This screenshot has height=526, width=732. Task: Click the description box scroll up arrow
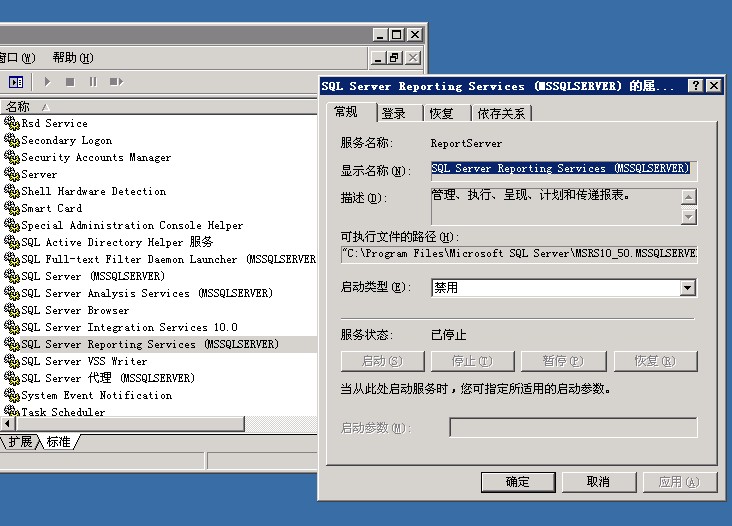pos(689,197)
